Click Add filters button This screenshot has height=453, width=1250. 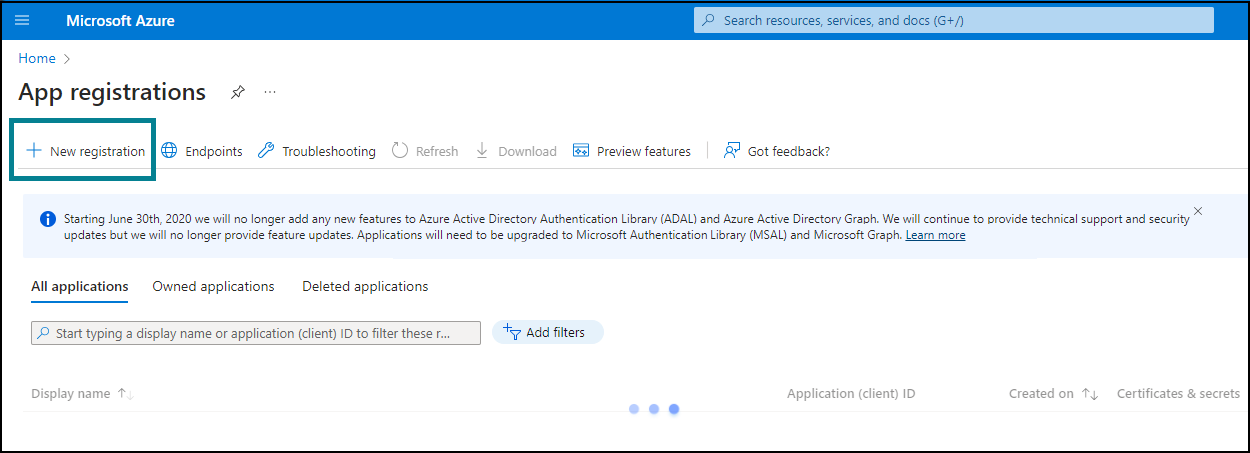point(548,332)
